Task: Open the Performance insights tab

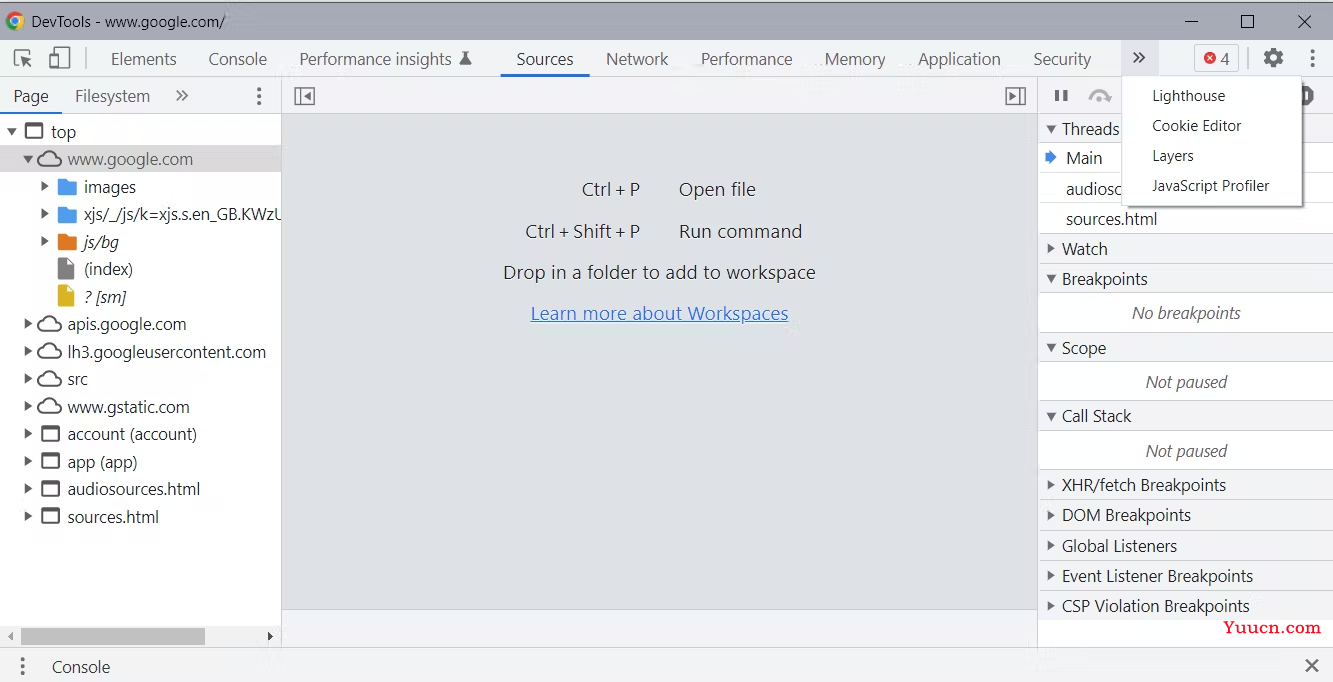Action: 386,59
